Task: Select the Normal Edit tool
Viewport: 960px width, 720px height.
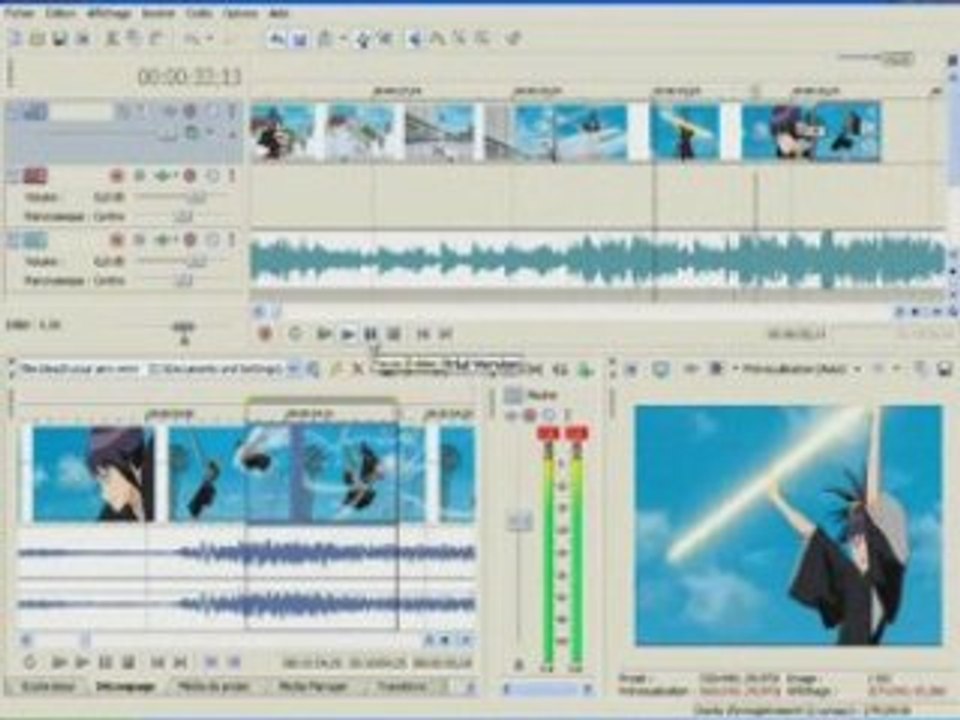Action: tap(415, 39)
